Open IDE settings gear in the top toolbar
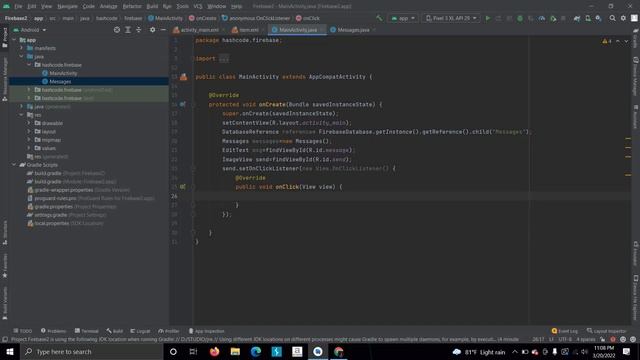This screenshot has height=360, width=640. [x=623, y=18]
